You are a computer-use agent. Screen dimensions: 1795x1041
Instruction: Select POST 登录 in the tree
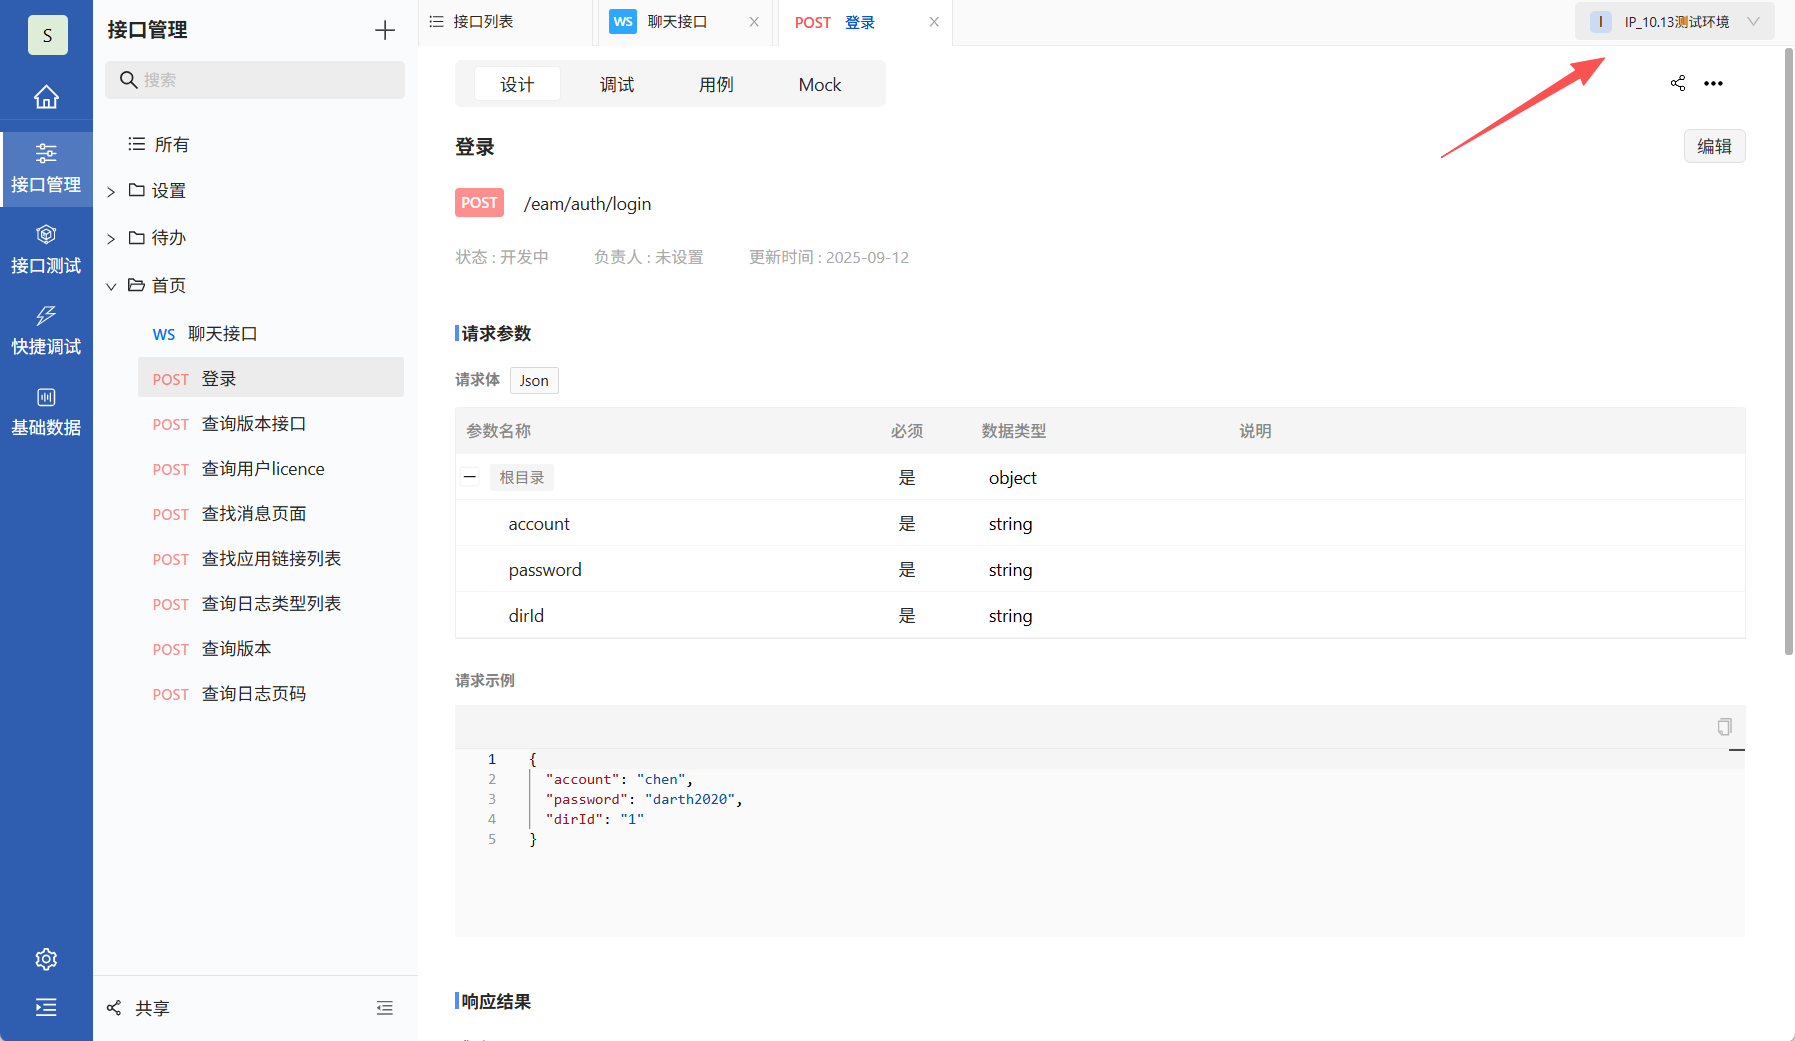point(271,378)
